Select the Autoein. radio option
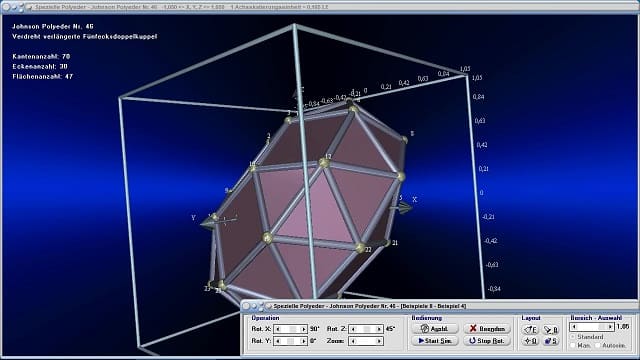 click(598, 345)
